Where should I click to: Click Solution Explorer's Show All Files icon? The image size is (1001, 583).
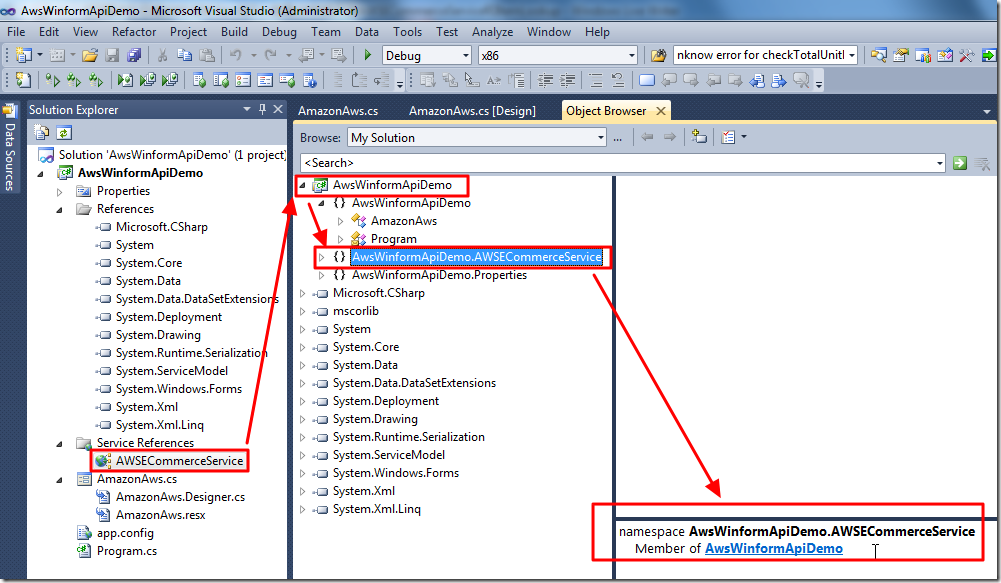[x=41, y=133]
